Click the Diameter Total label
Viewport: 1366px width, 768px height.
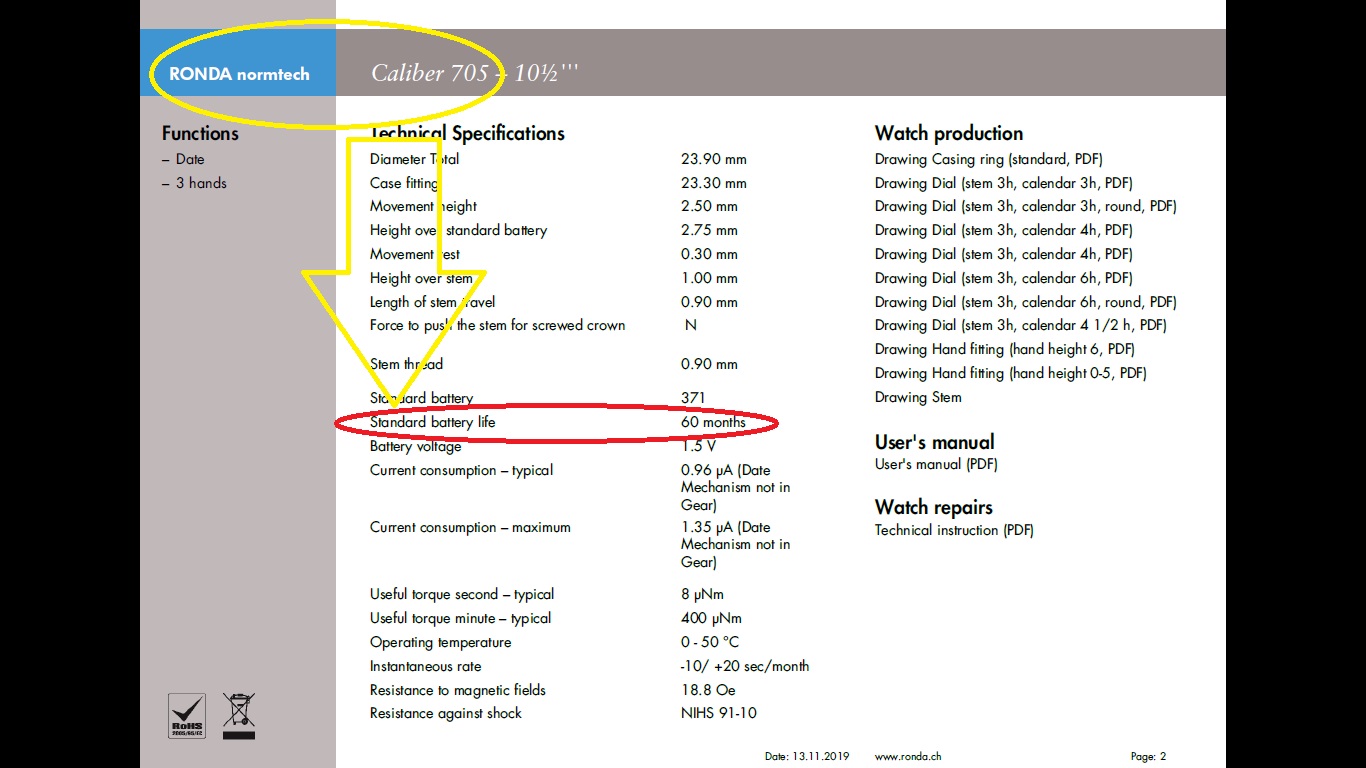coord(414,159)
